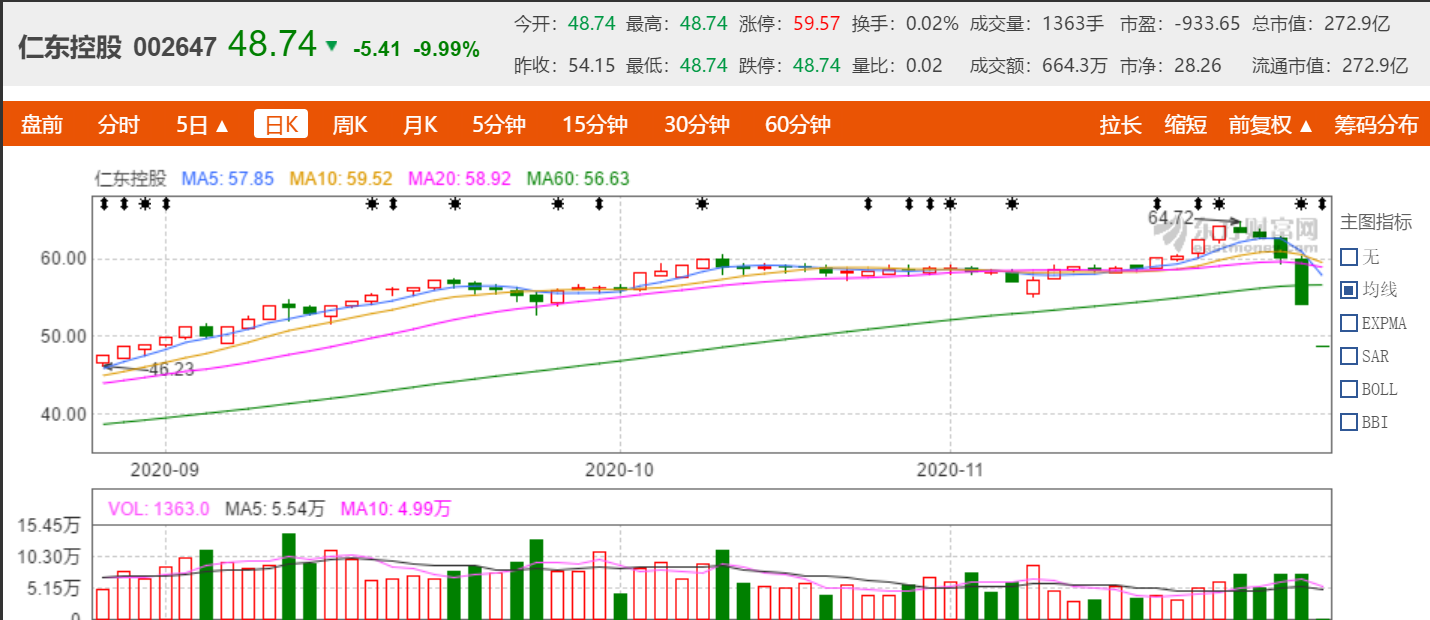Switch to the 分时 intraday tab
Screen dimensions: 1430x620
119,124
